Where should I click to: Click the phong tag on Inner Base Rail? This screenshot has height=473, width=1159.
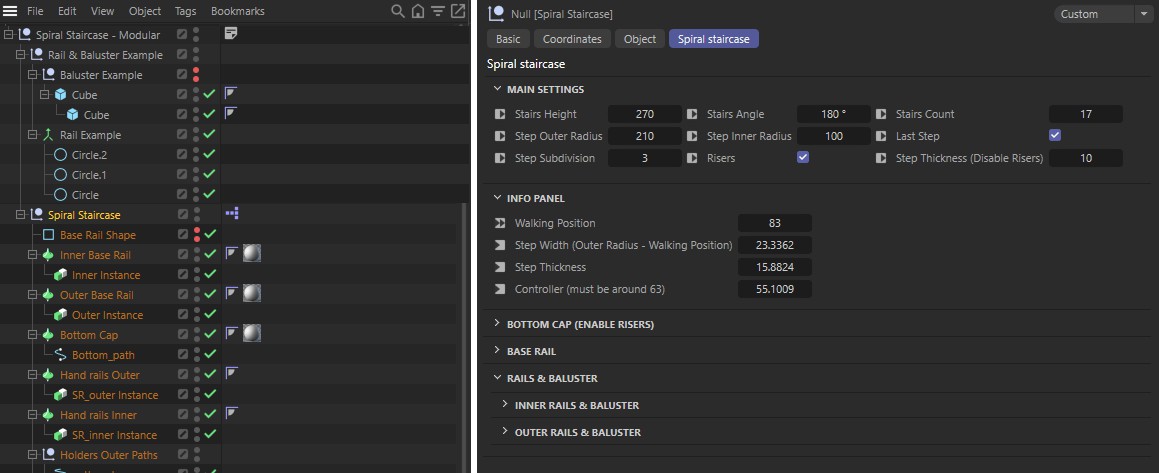[231, 253]
